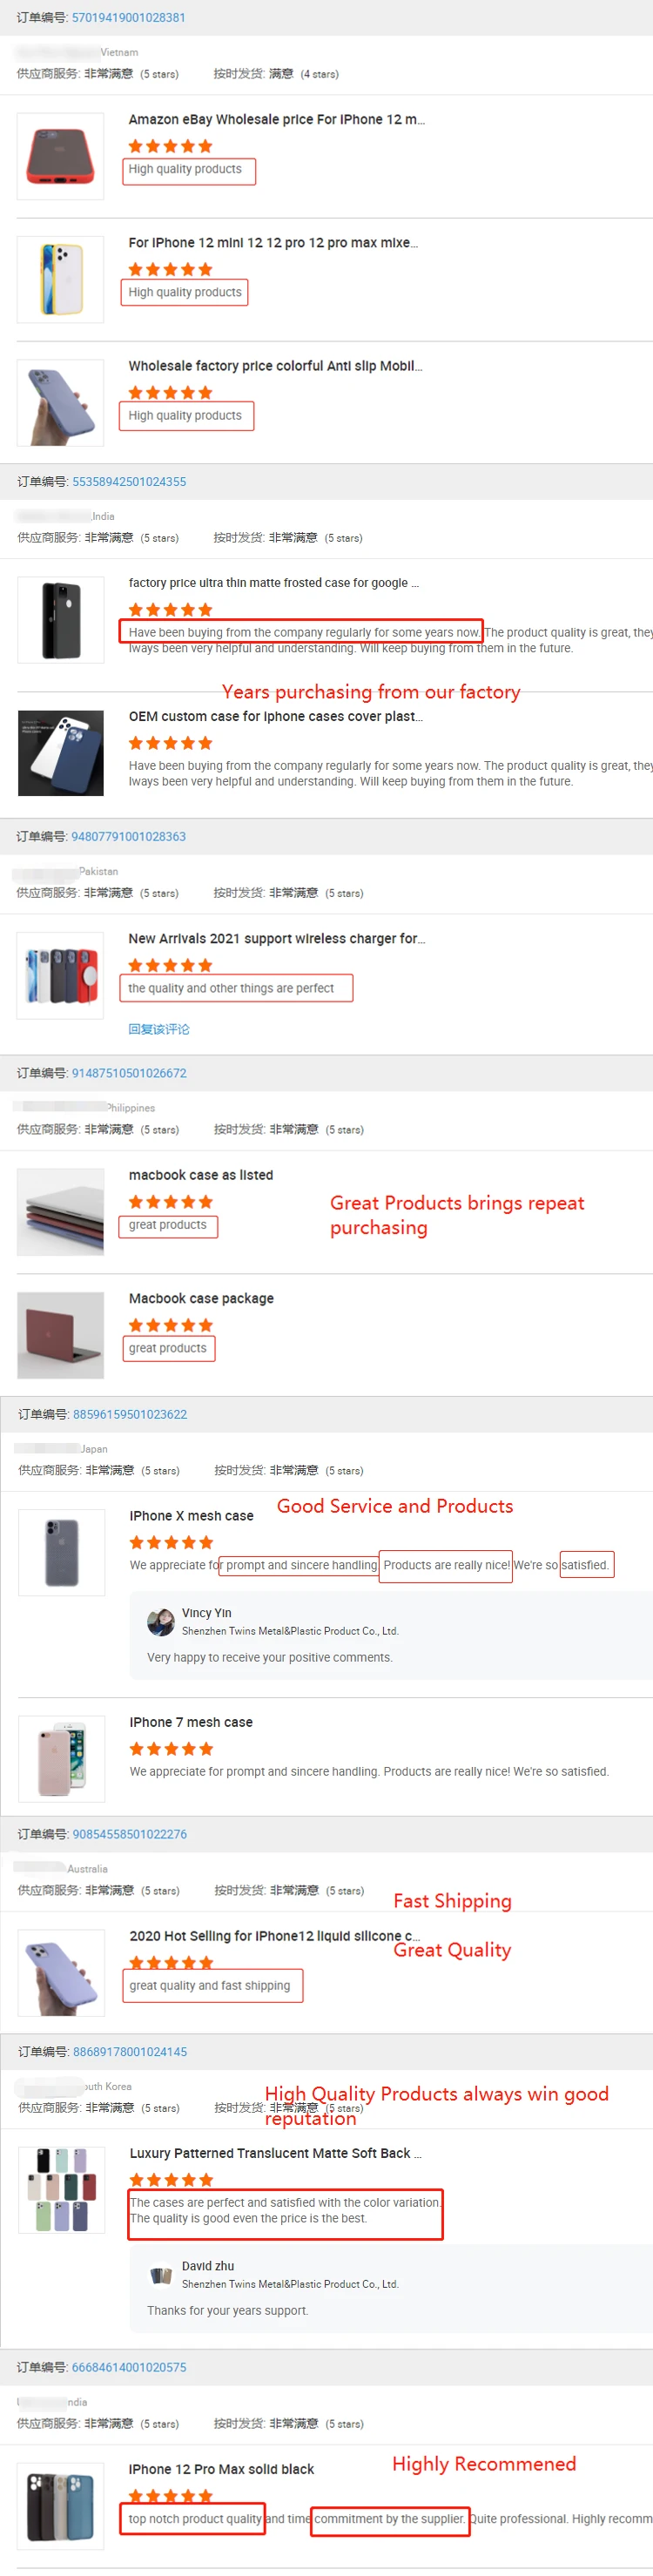Click red iPhone 12 case thumbnail

click(x=60, y=156)
